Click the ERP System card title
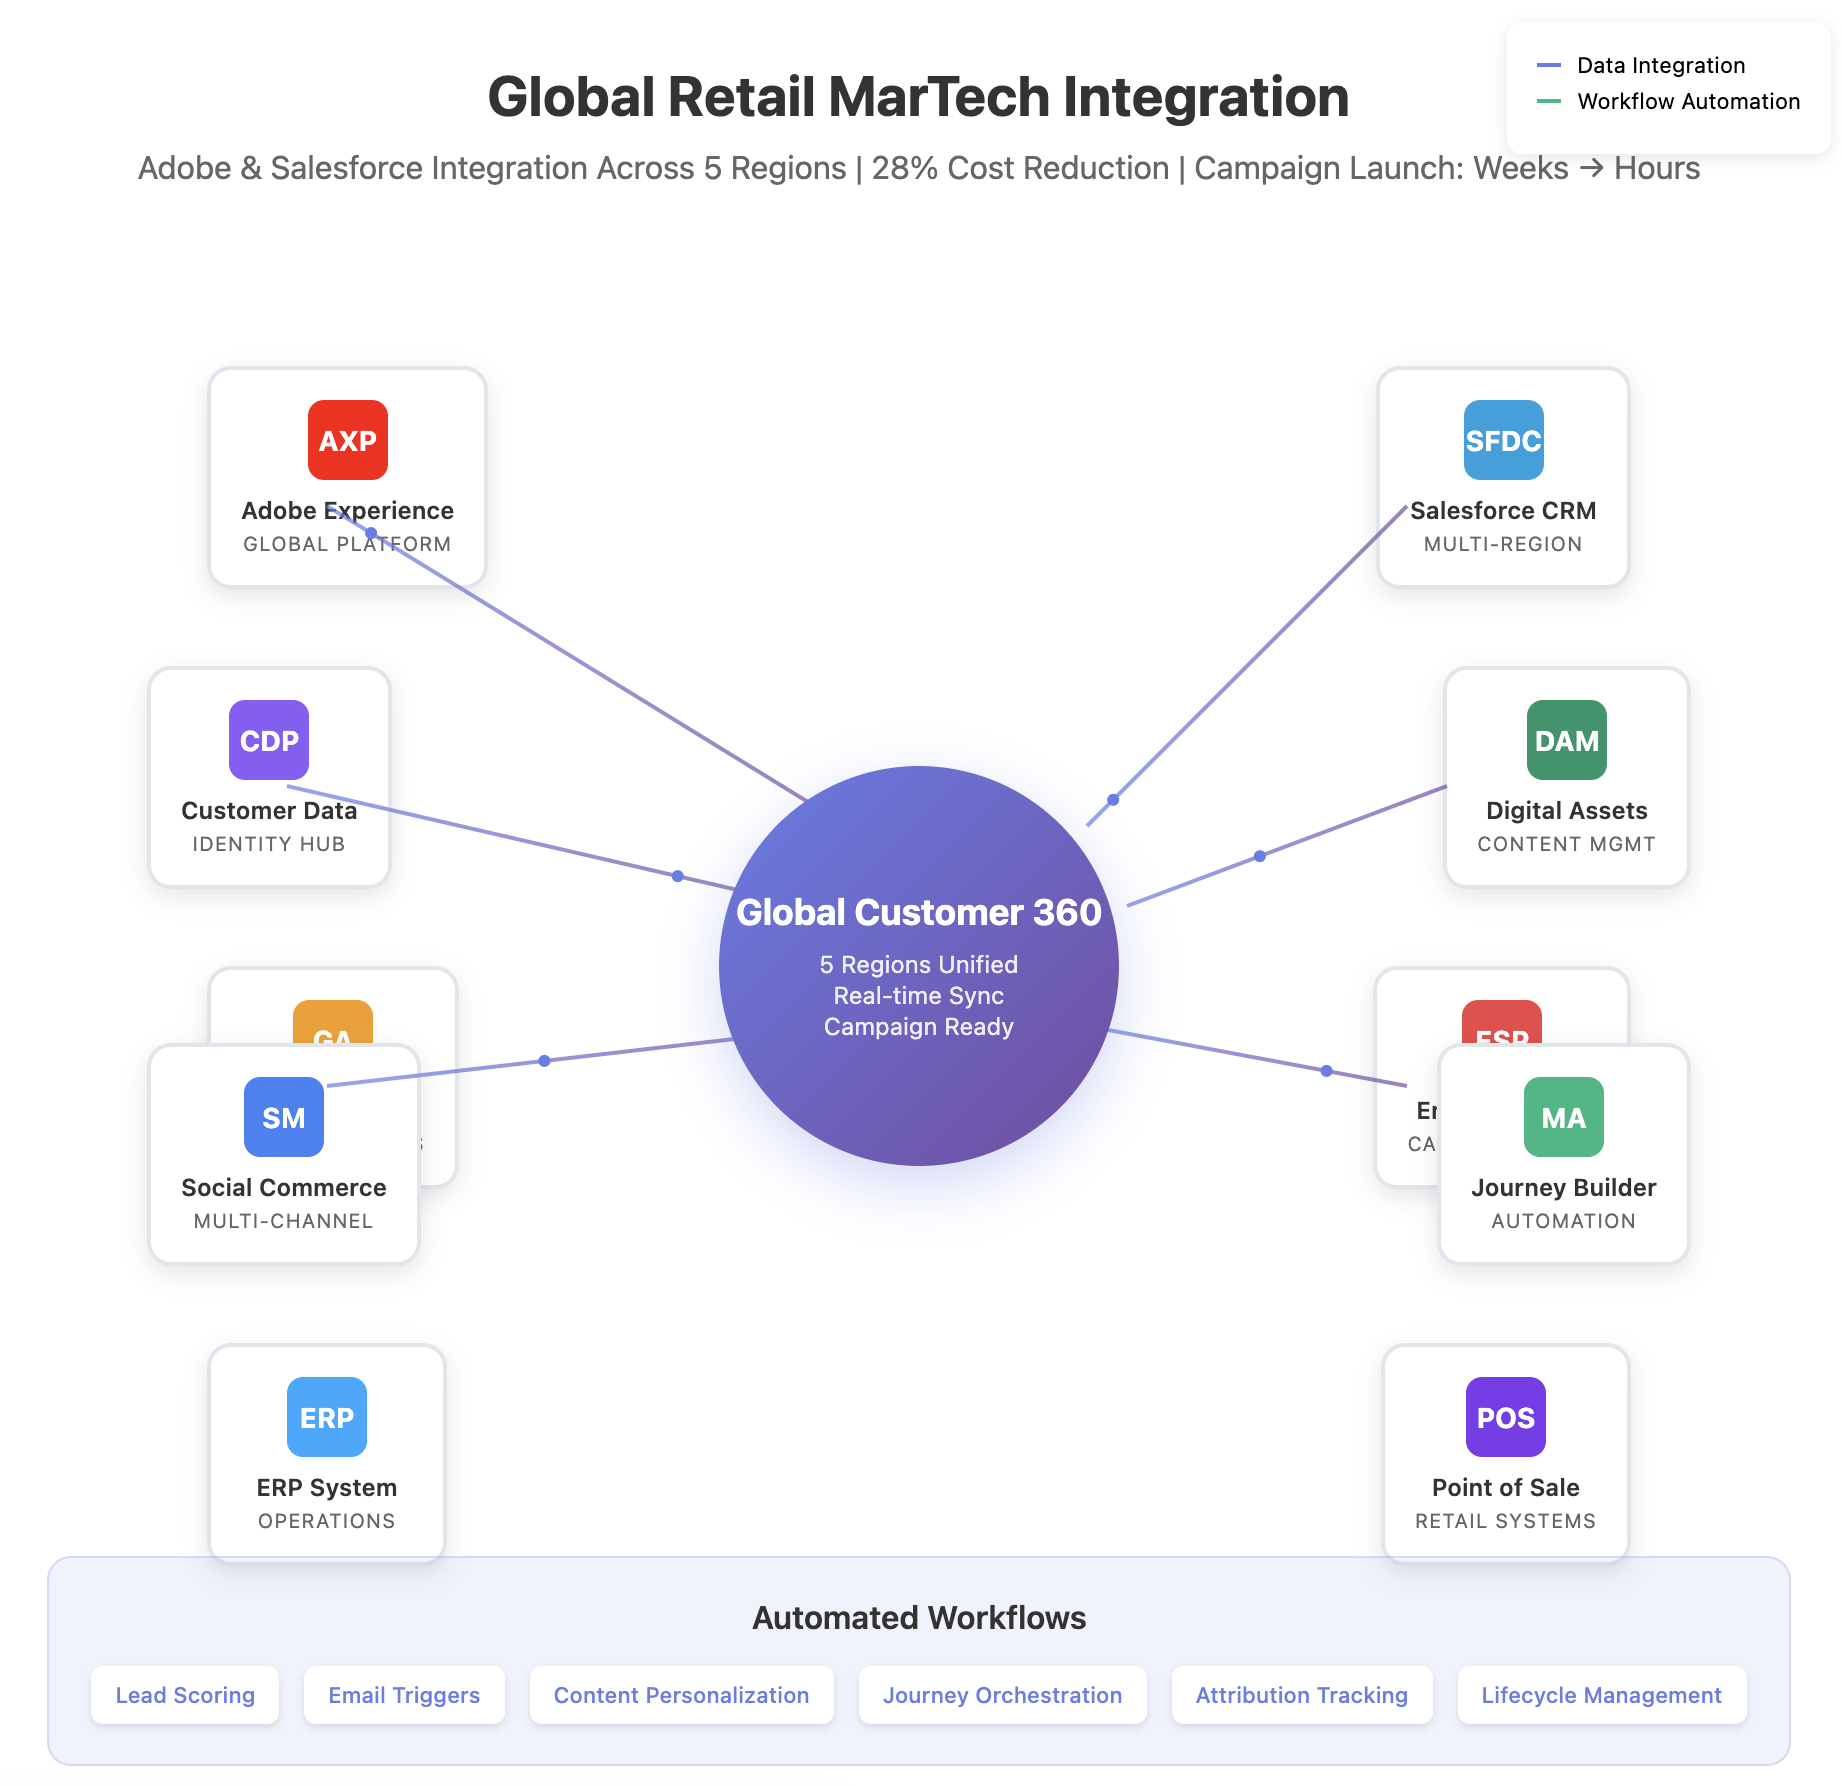This screenshot has height=1786, width=1842. [x=327, y=1487]
